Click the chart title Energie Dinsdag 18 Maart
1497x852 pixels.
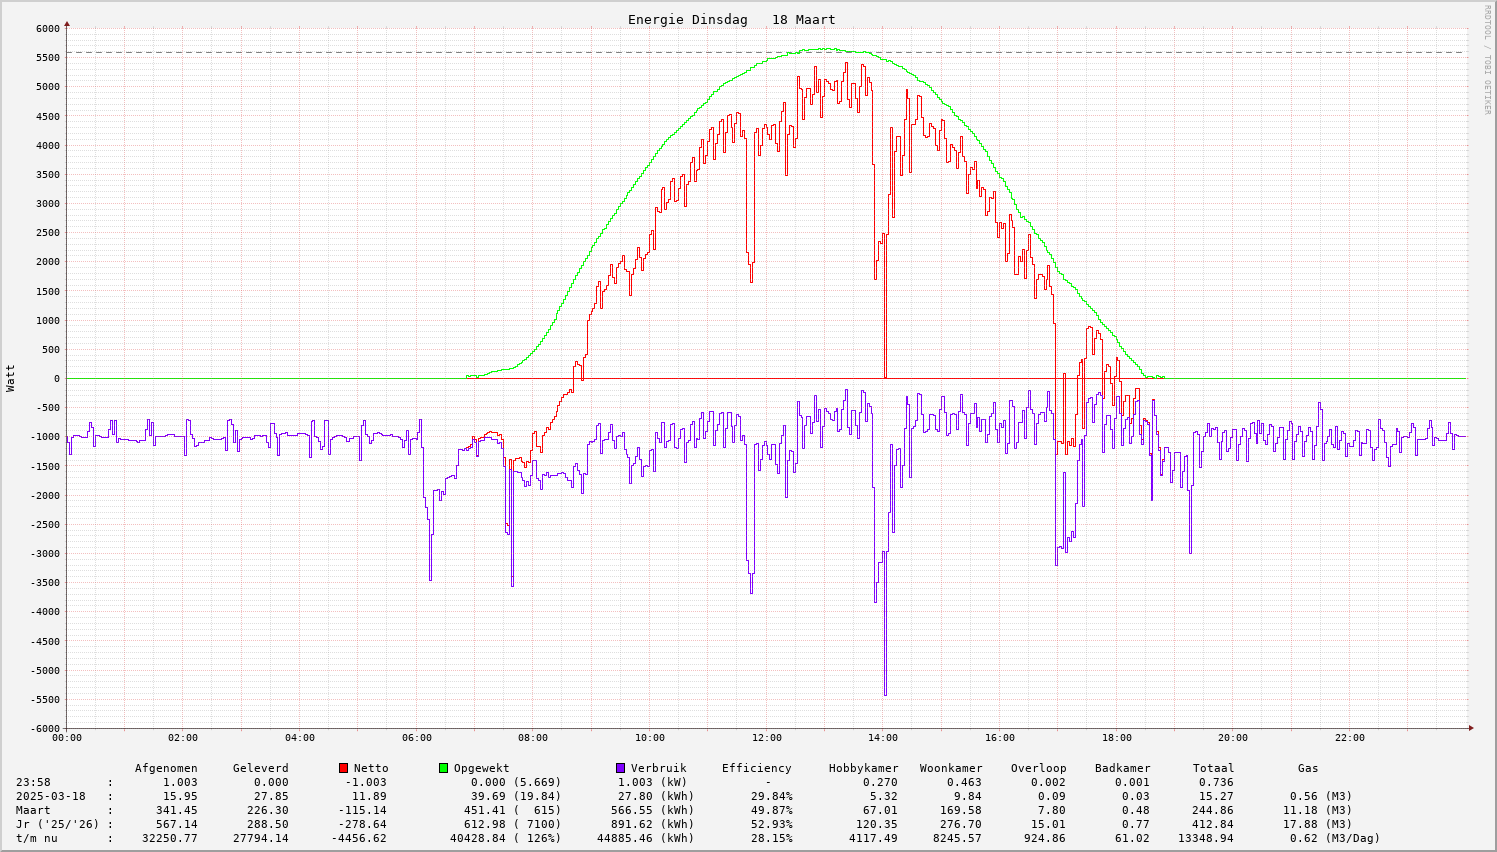coord(731,20)
